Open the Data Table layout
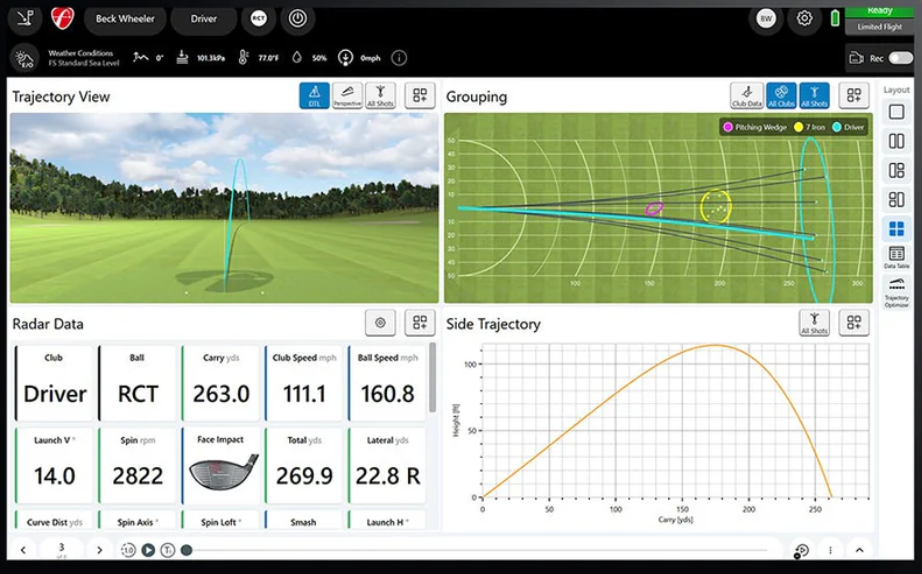The width and height of the screenshot is (922, 574). pyautogui.click(x=896, y=257)
